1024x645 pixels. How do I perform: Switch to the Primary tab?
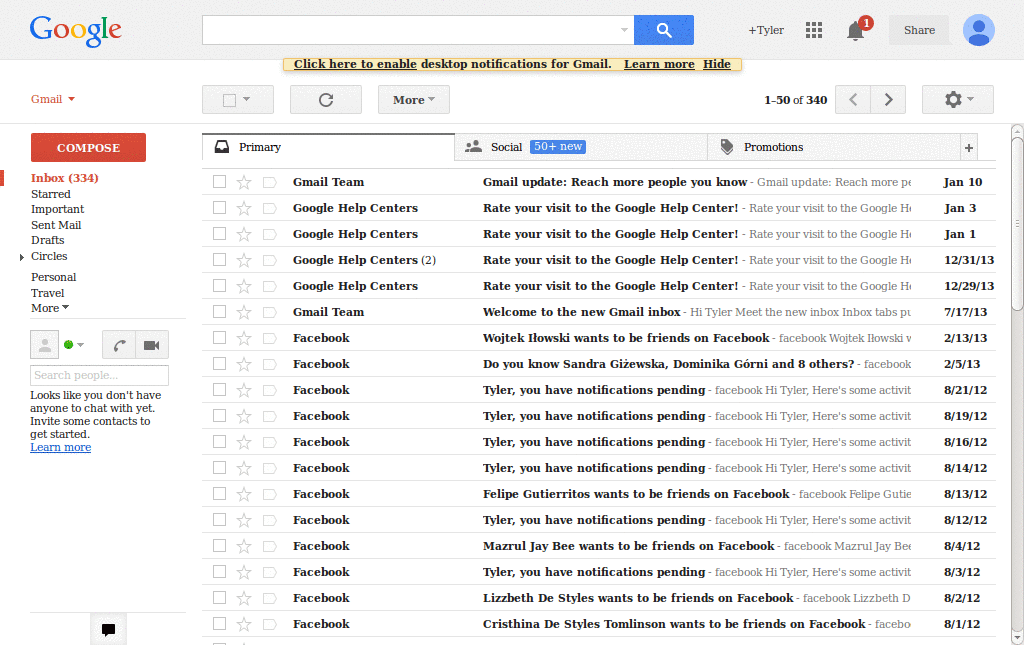(x=328, y=148)
